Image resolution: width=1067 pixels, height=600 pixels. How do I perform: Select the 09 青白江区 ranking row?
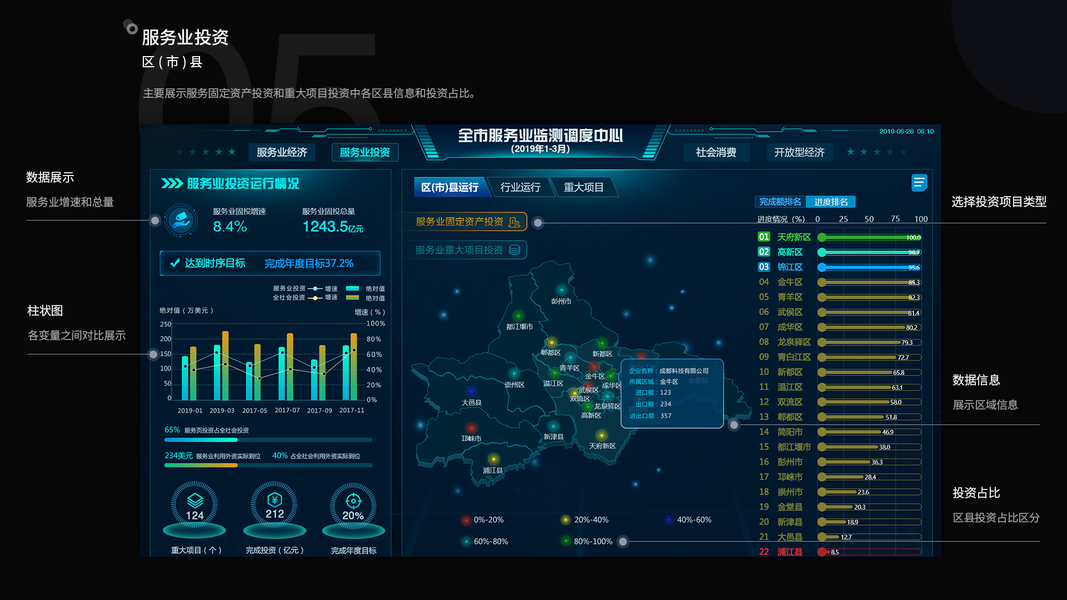pyautogui.click(x=840, y=357)
